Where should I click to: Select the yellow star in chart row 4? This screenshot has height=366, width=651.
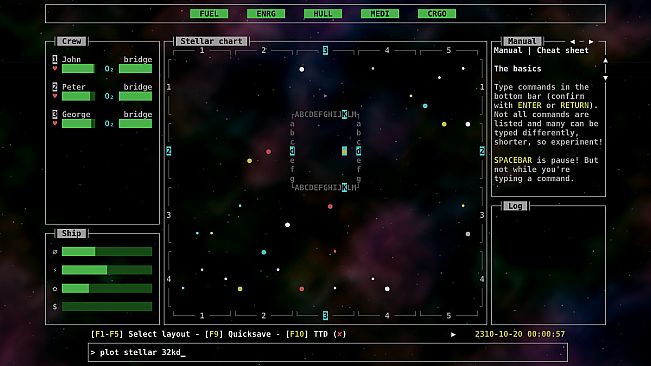pyautogui.click(x=240, y=288)
